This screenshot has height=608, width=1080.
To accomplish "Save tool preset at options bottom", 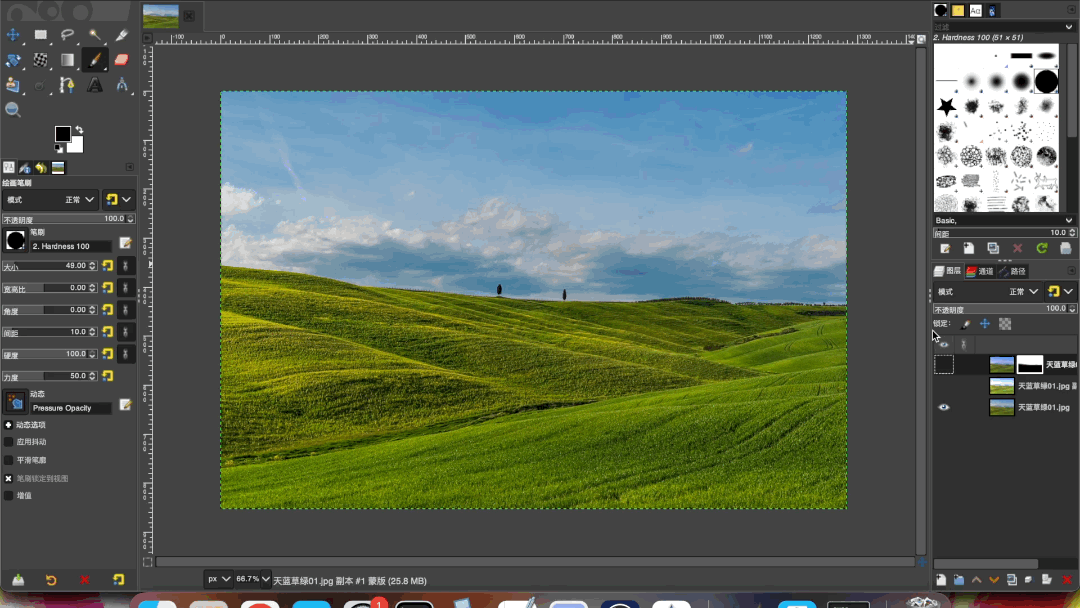I will point(18,580).
